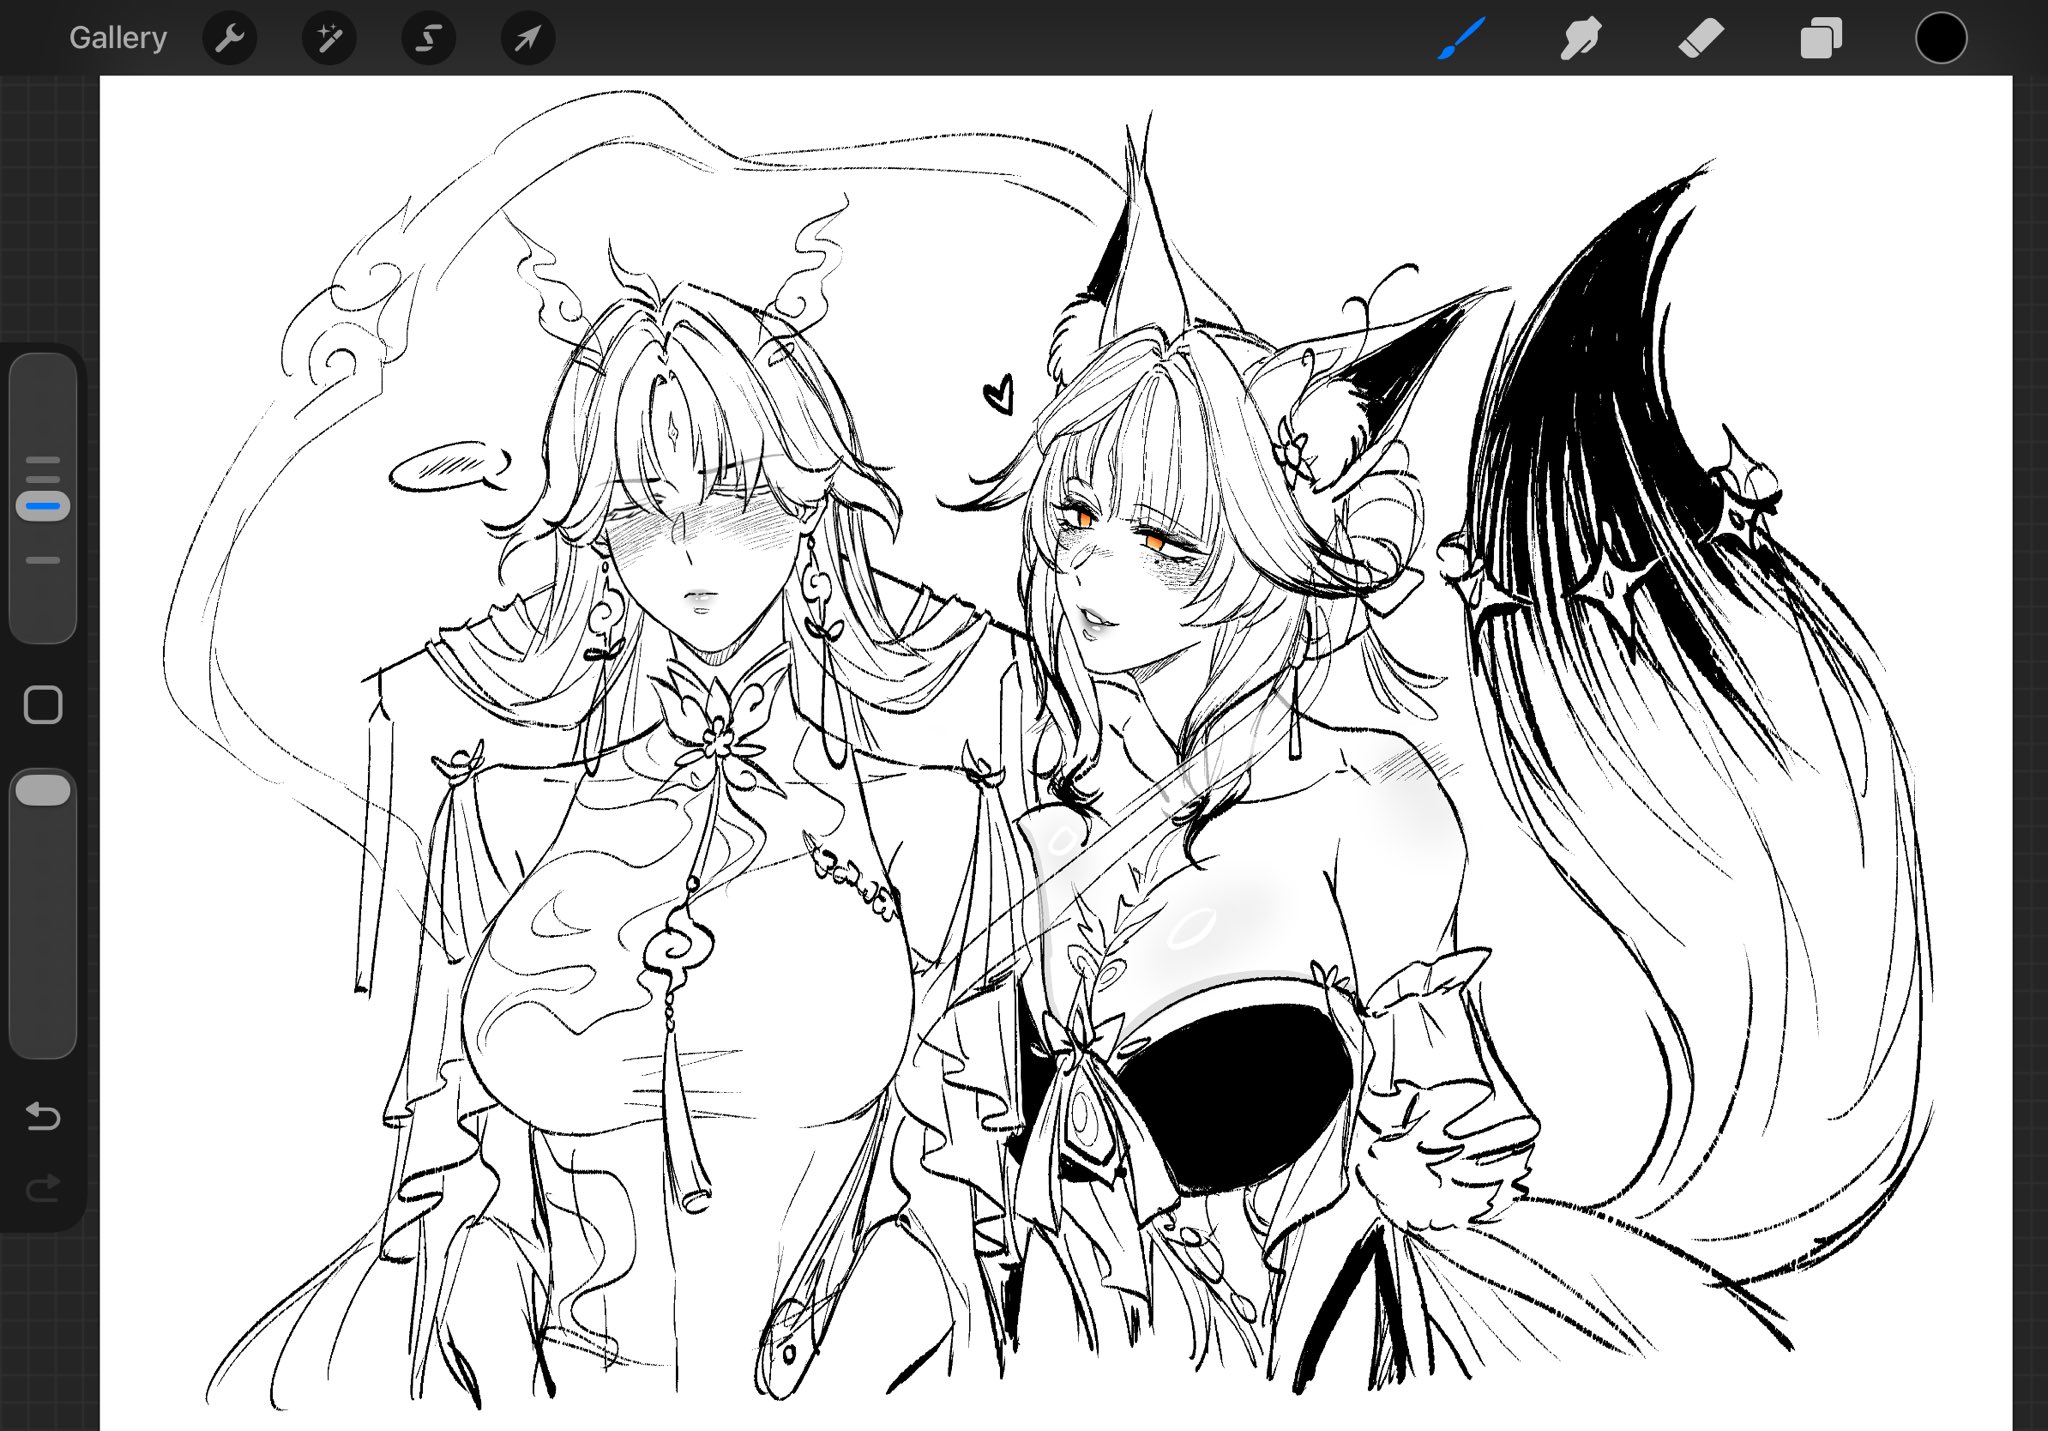Image resolution: width=2048 pixels, height=1431 pixels.
Task: Activate the Transform arrow tool
Action: click(x=528, y=38)
